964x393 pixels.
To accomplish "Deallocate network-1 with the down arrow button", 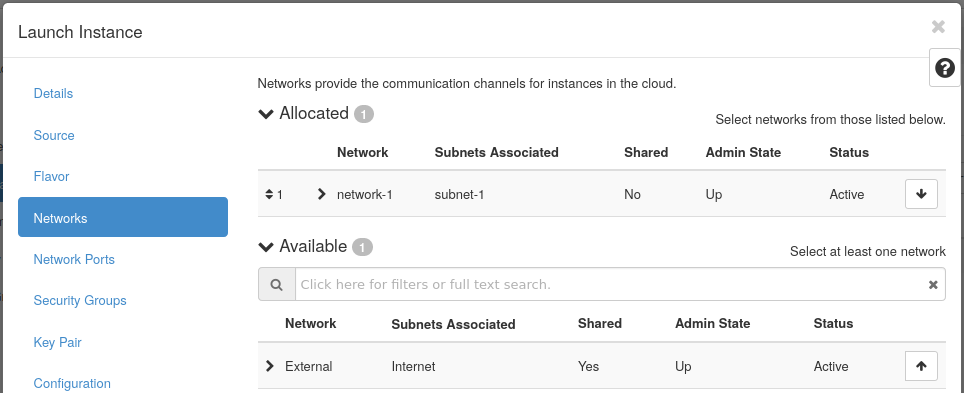I will tap(921, 194).
